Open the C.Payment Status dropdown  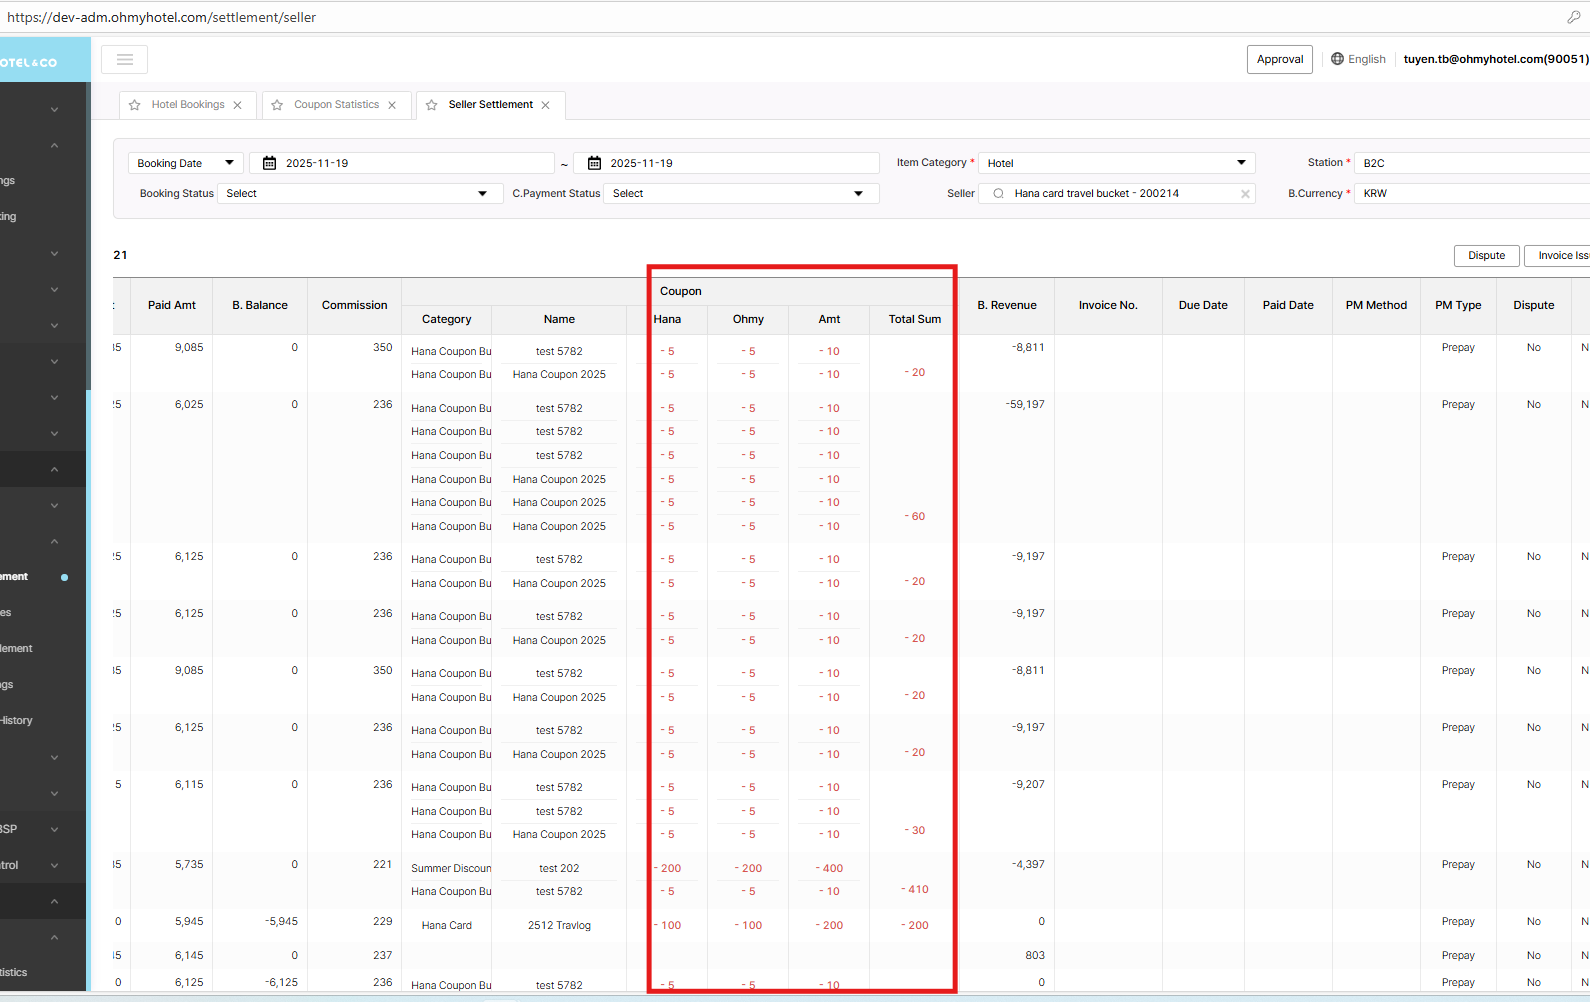(x=740, y=194)
